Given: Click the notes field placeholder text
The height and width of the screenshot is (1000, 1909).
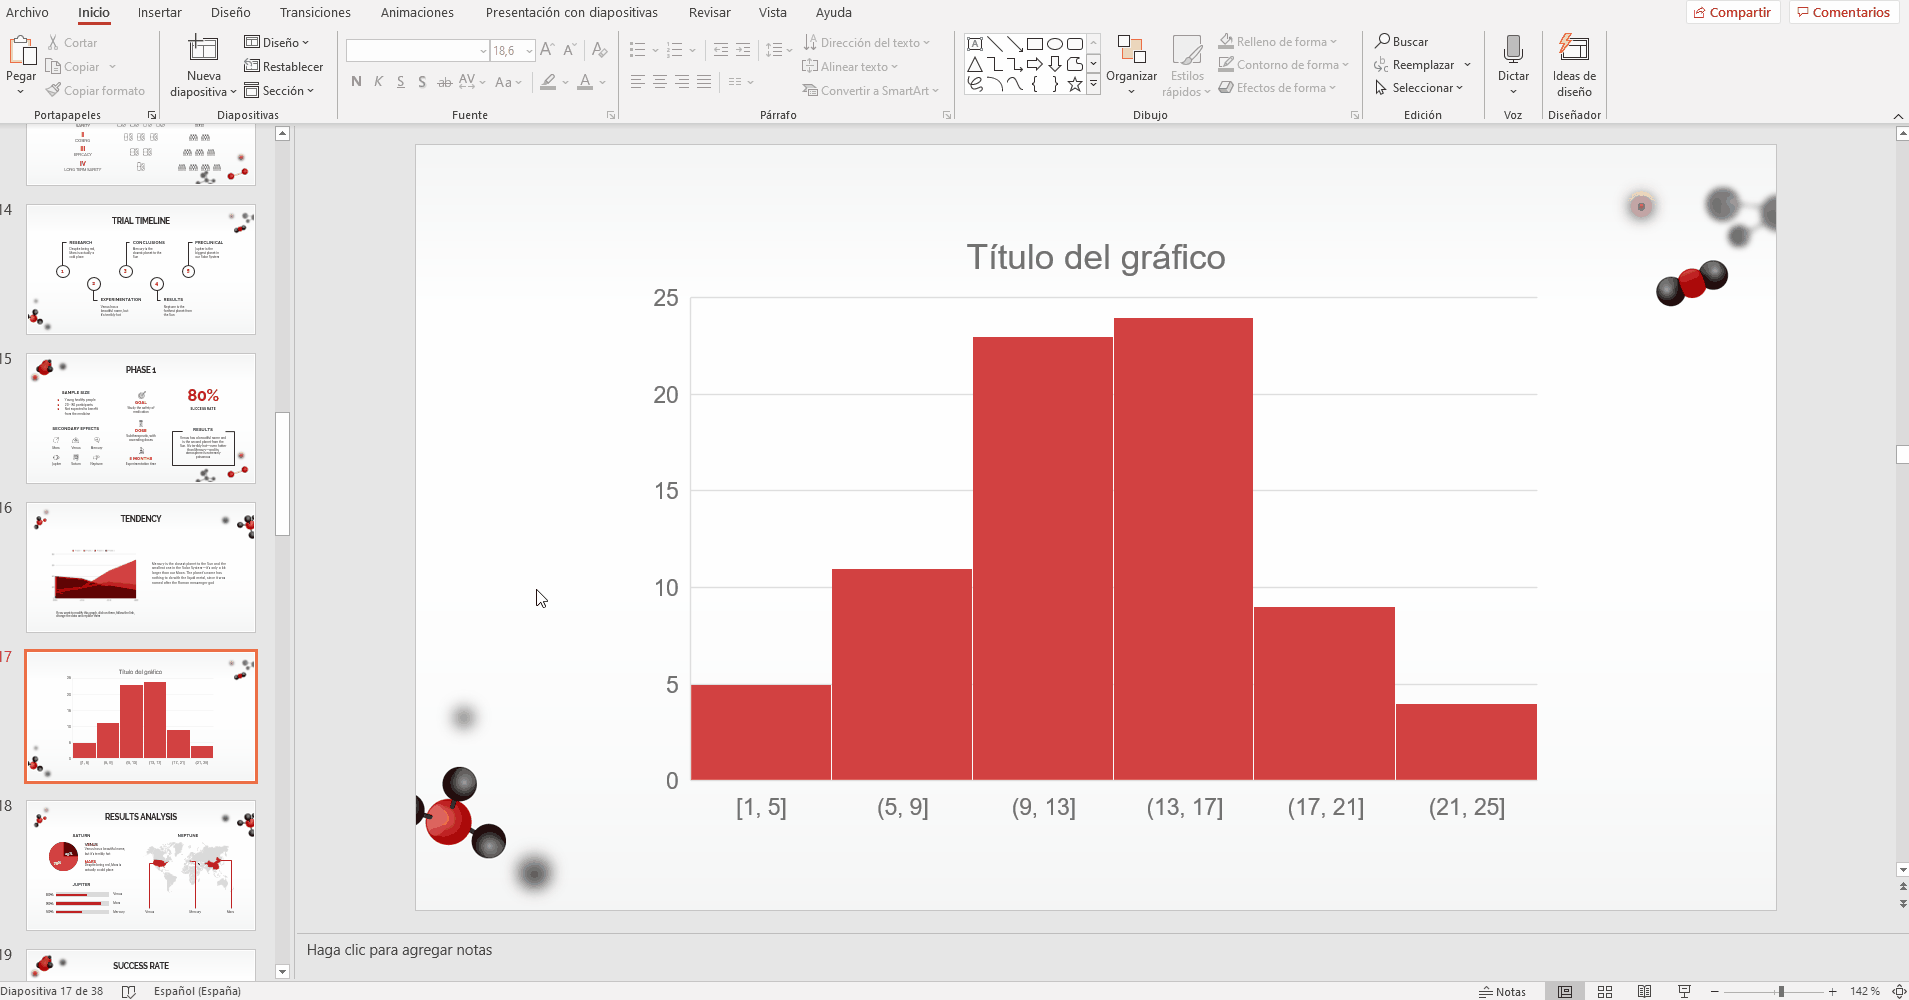Looking at the screenshot, I should pos(399,950).
